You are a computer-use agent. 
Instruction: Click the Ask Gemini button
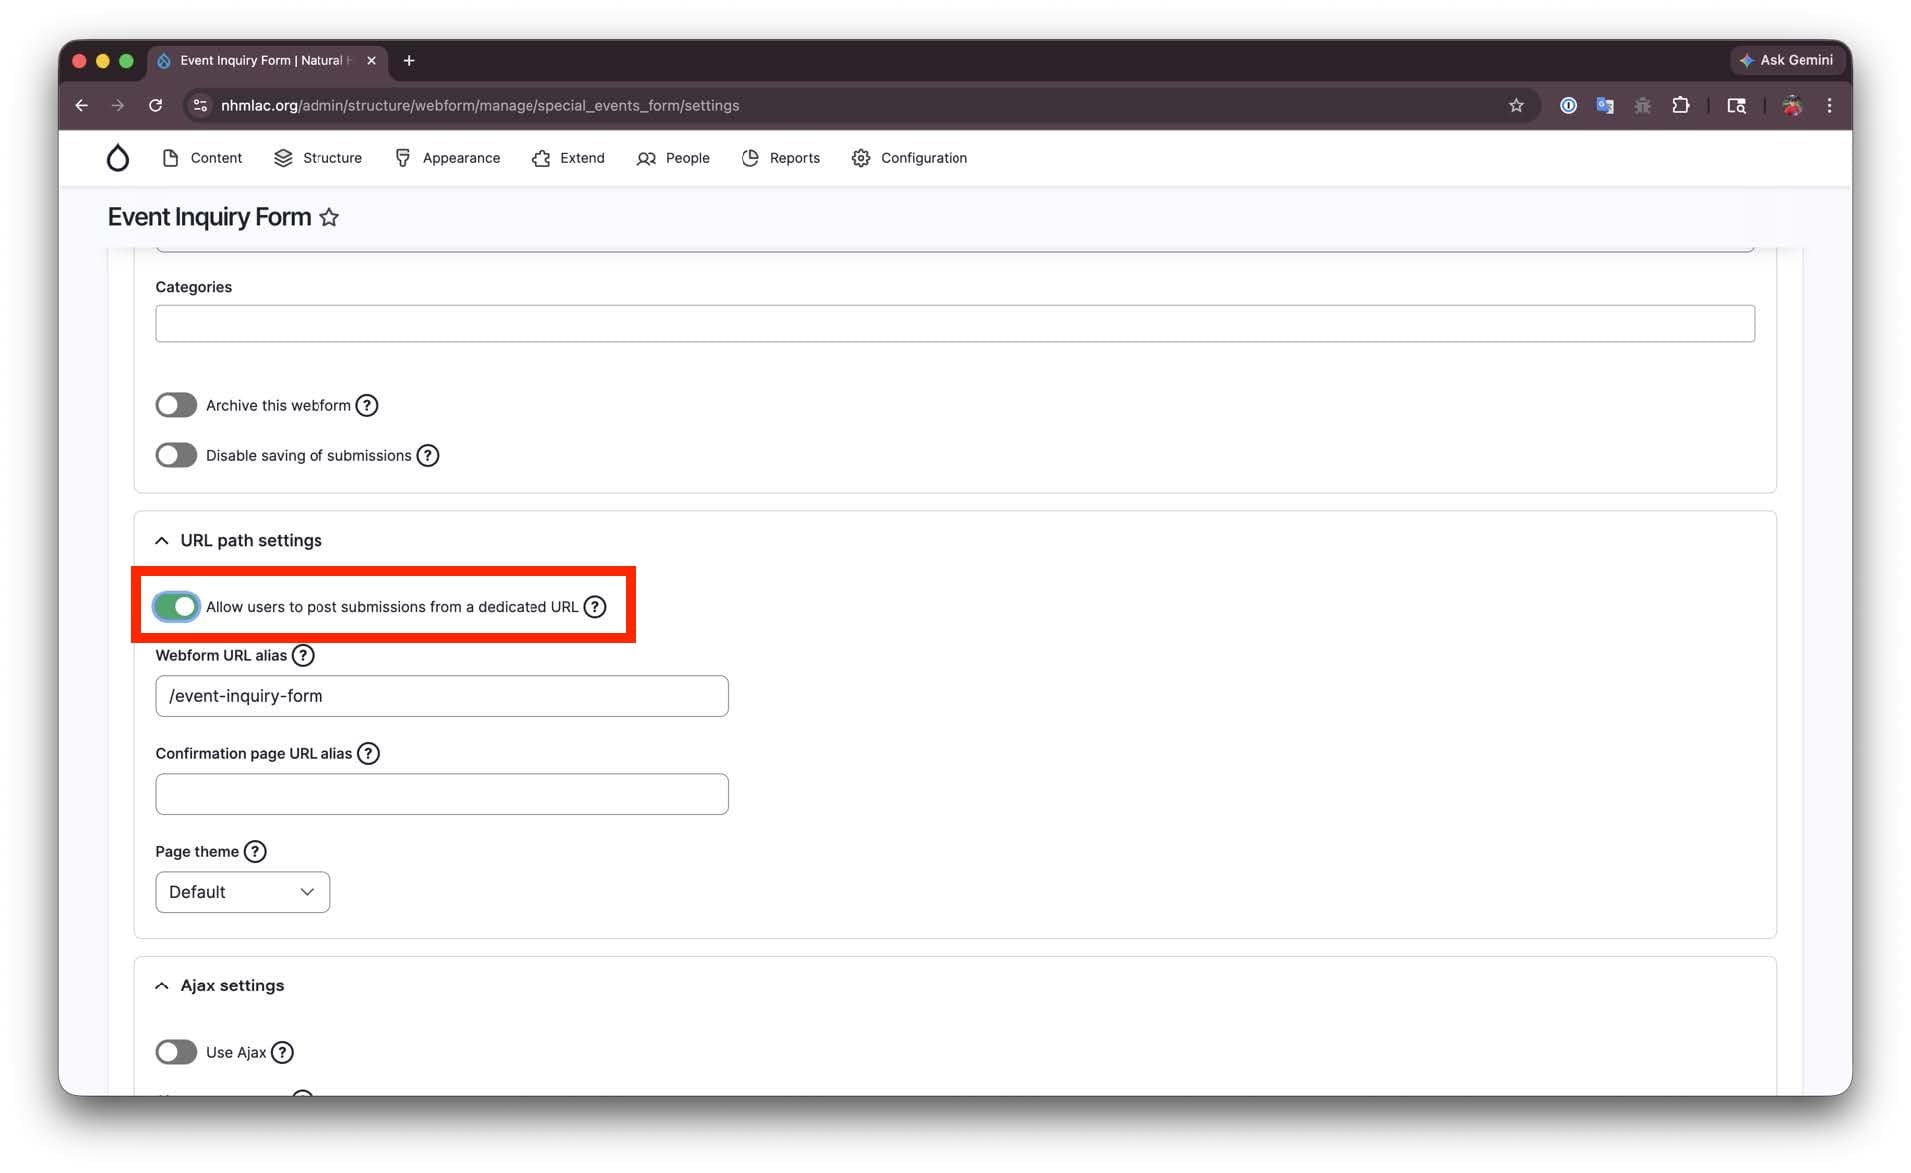(x=1786, y=60)
